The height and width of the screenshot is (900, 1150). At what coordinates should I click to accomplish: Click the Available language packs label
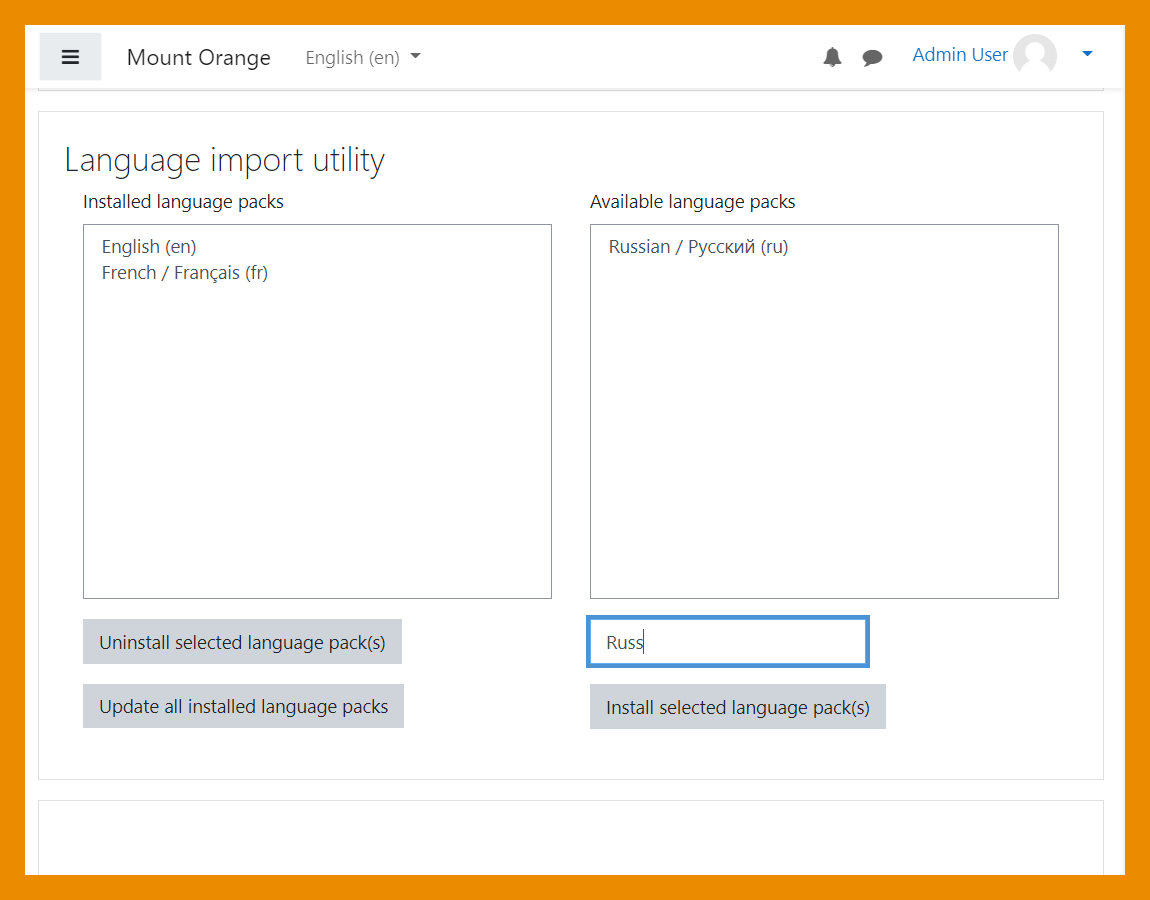[x=692, y=202]
